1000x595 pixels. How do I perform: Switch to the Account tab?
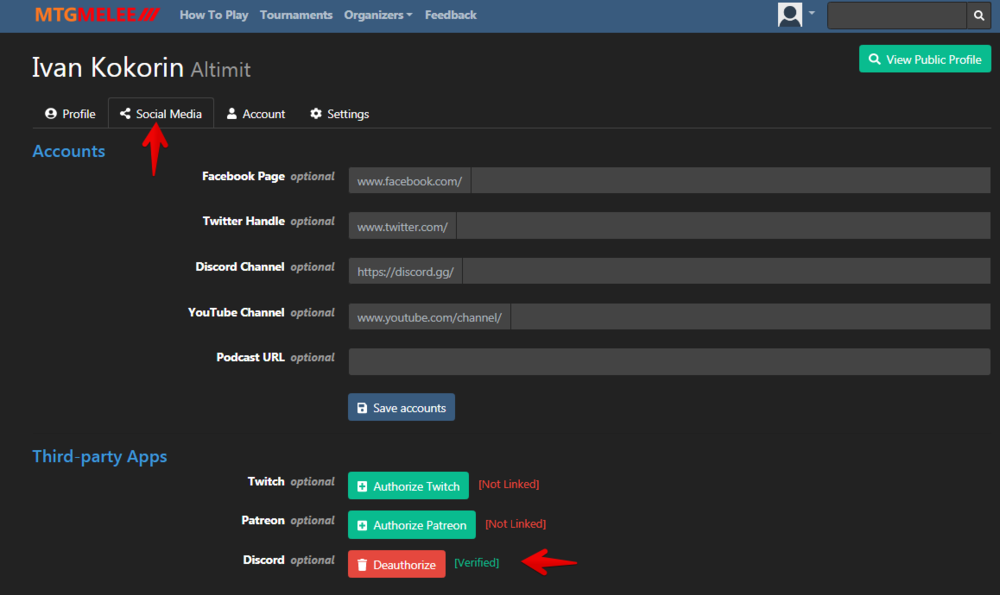(256, 114)
